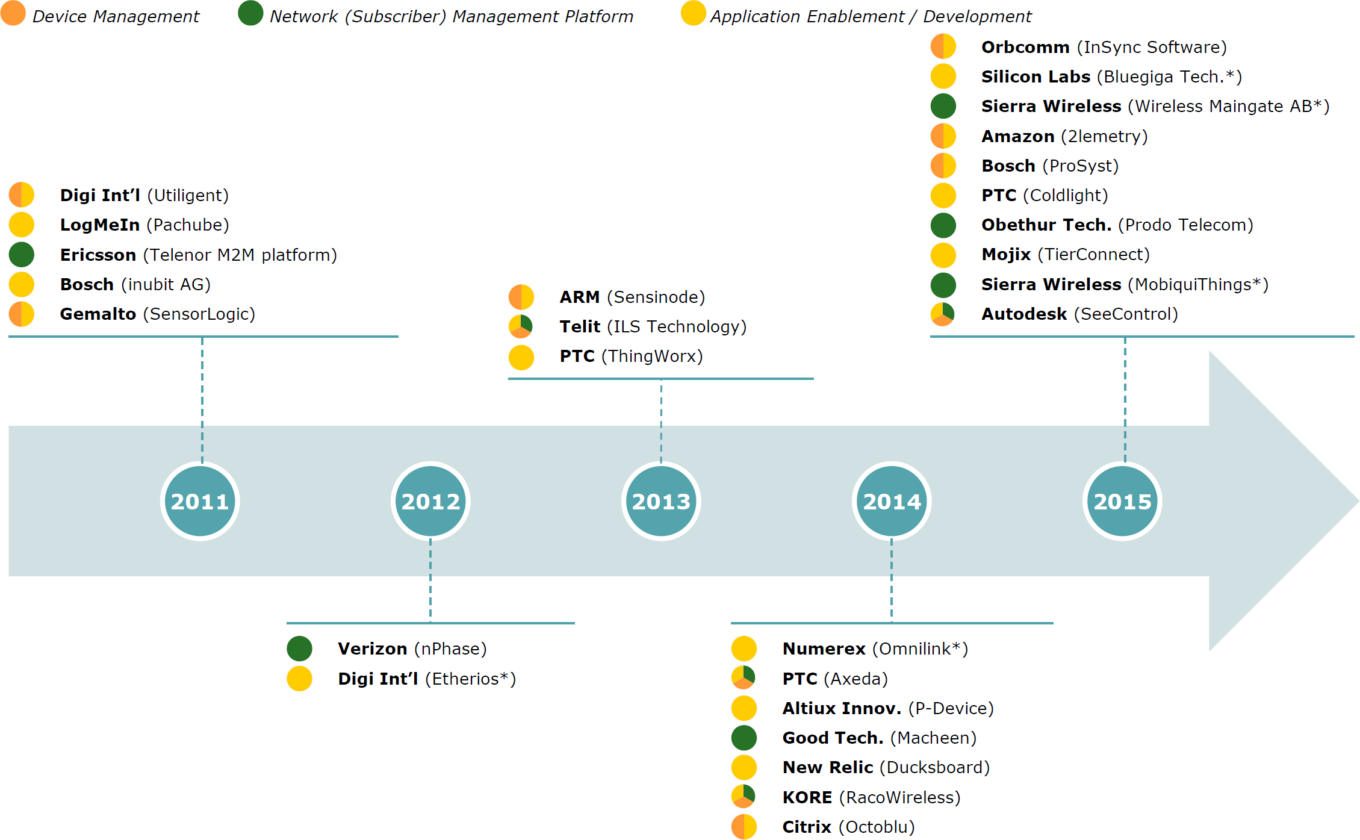Click the text Autodesk (SeeControl)
The height and width of the screenshot is (840, 1360).
coord(1080,314)
